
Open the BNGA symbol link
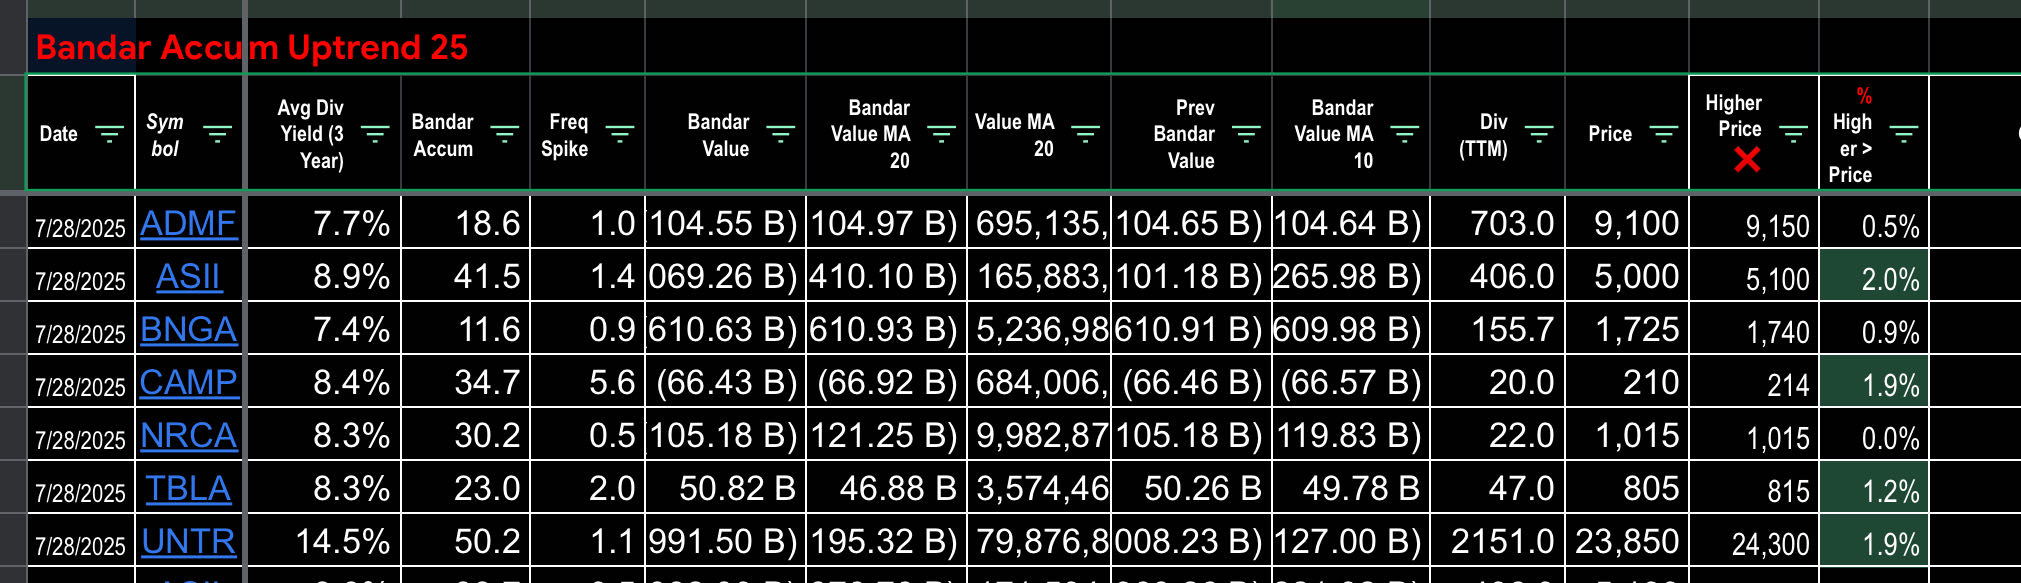click(x=188, y=329)
